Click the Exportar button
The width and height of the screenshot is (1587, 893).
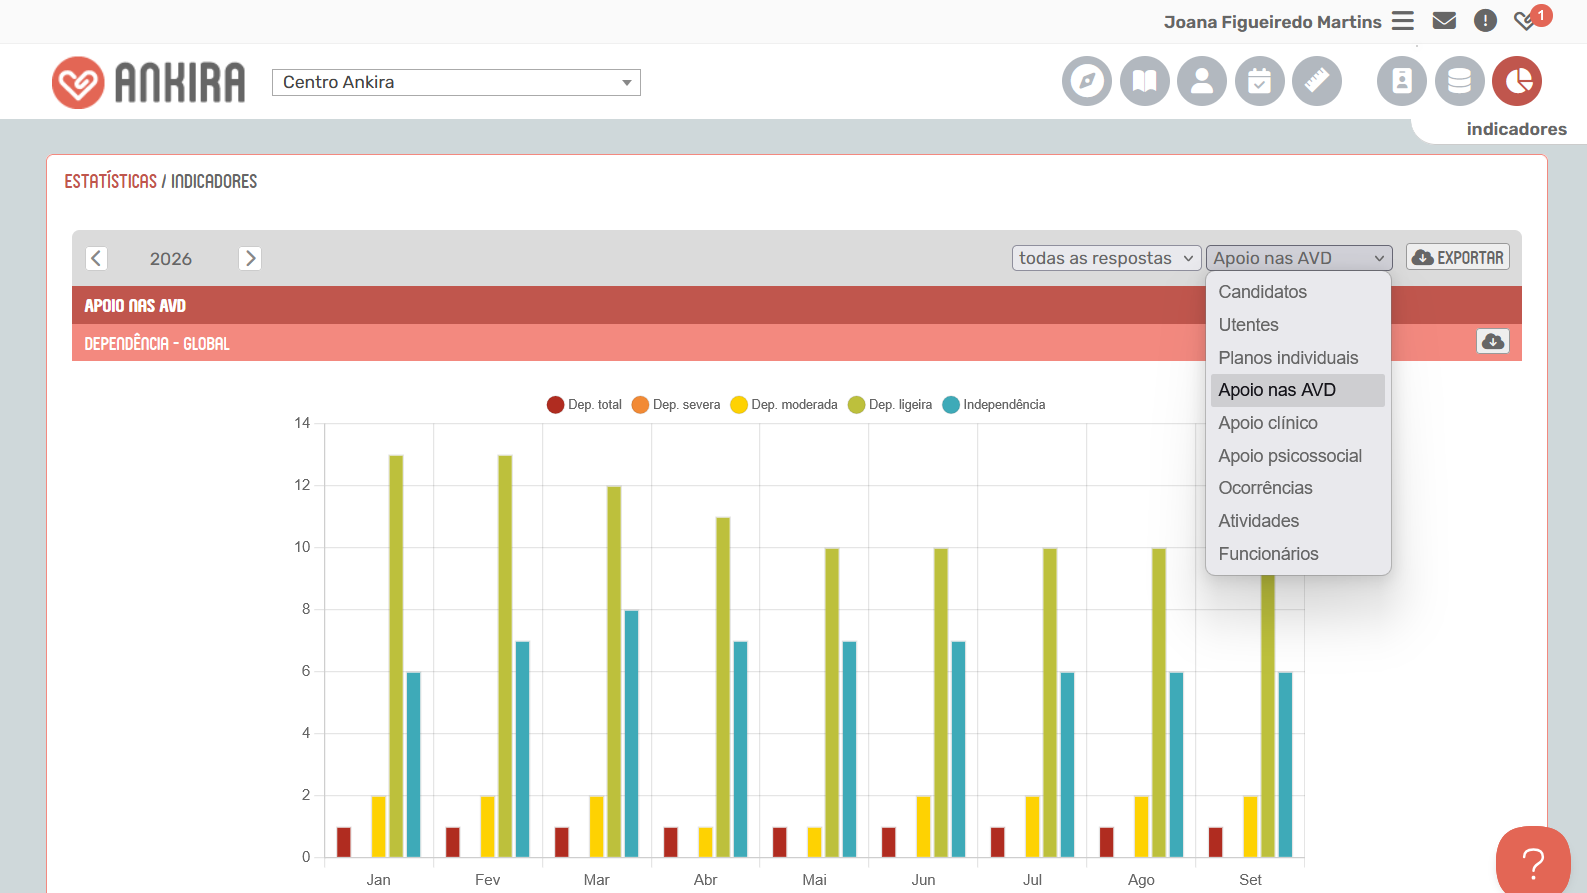coord(1458,257)
